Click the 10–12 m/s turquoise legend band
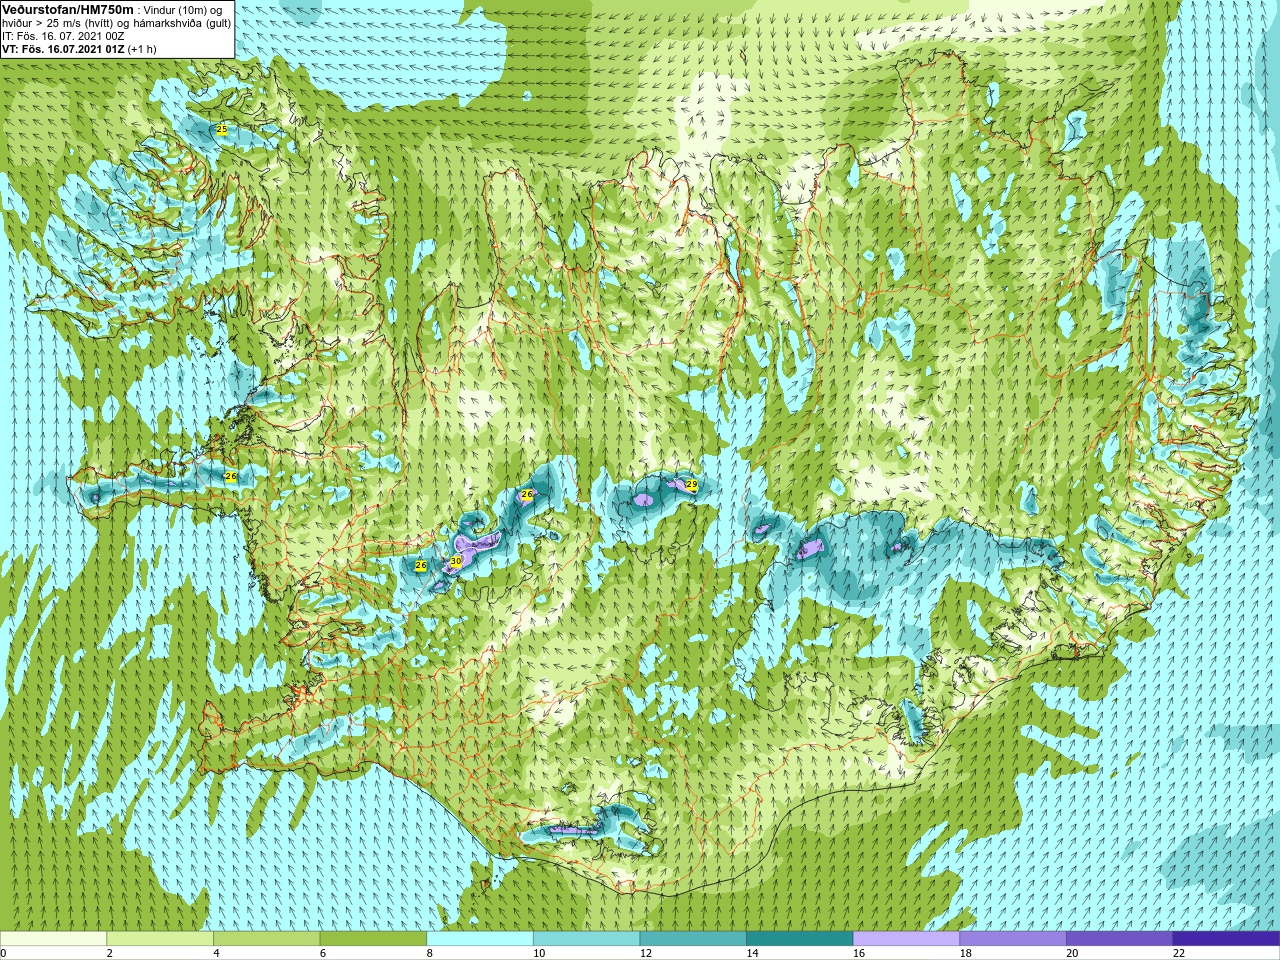1280x960 pixels. pyautogui.click(x=586, y=939)
